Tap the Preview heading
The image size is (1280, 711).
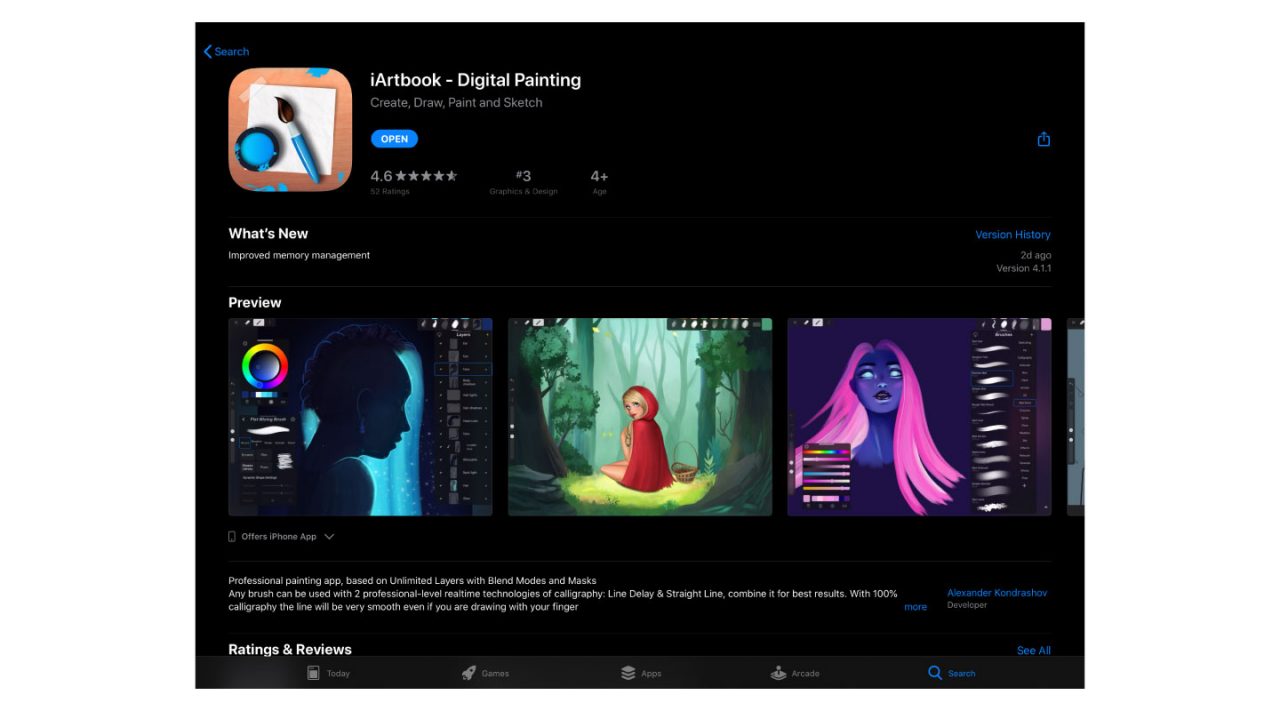[255, 302]
